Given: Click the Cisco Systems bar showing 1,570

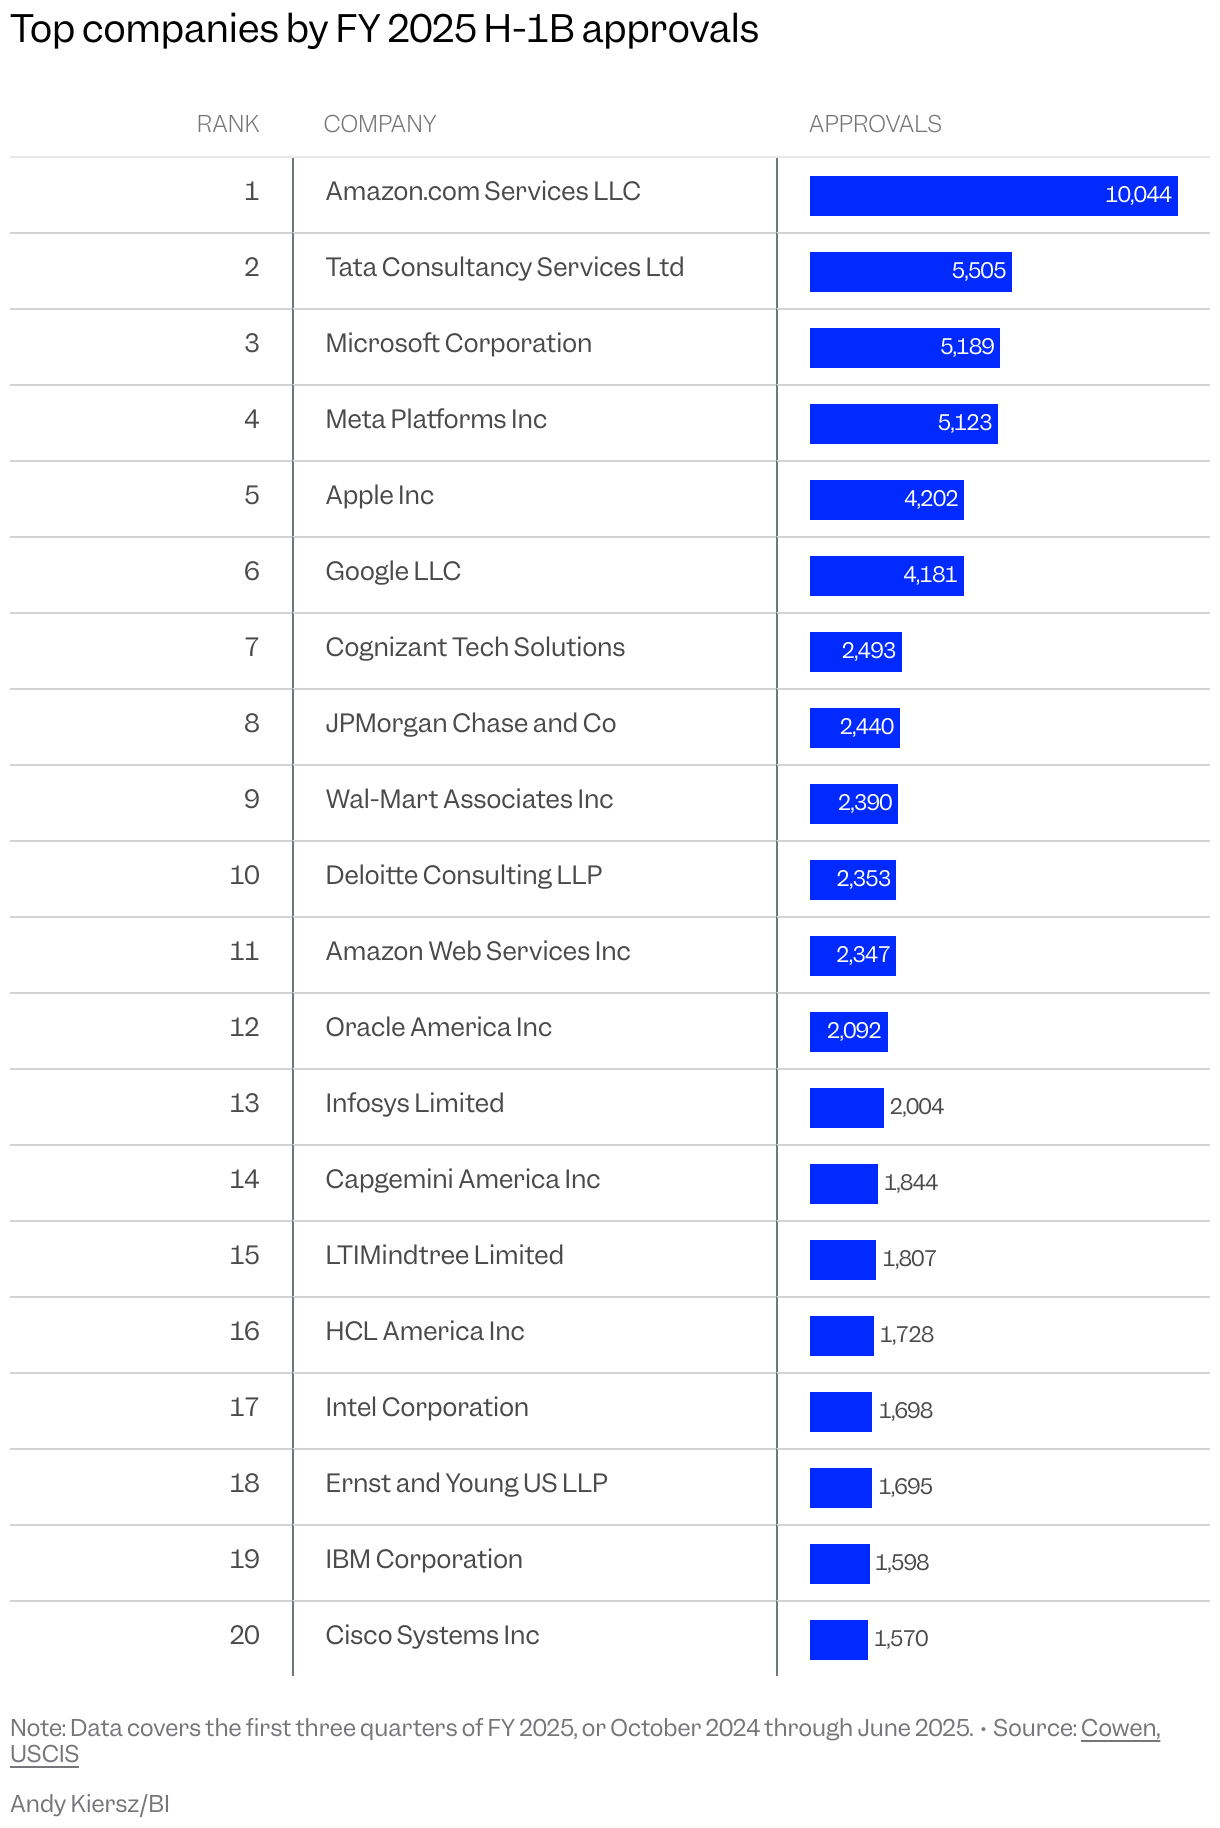Looking at the screenshot, I should [x=839, y=1639].
